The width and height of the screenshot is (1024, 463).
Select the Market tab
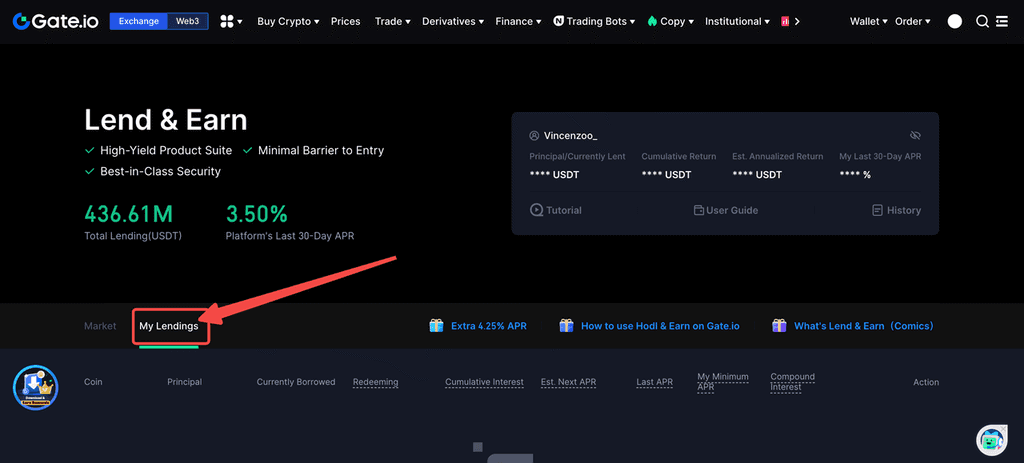(100, 326)
